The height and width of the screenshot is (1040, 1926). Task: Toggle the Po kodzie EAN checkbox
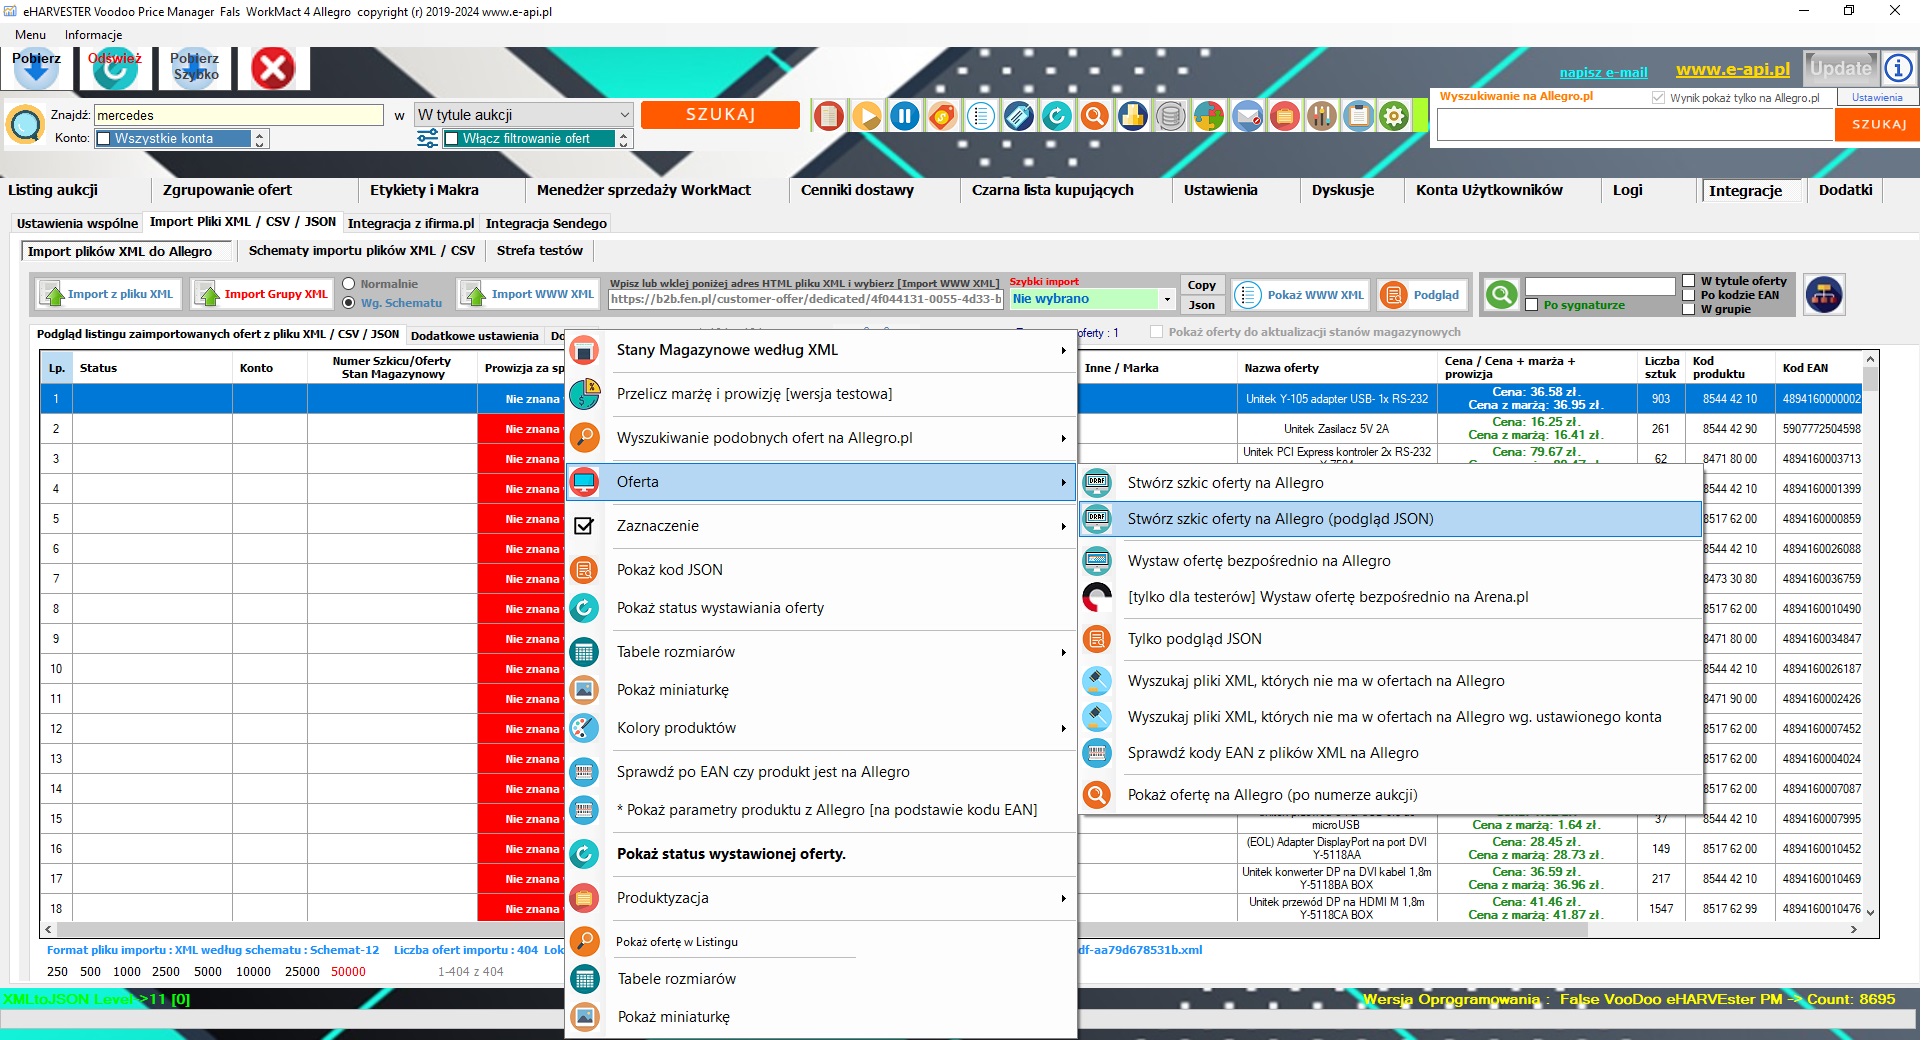tap(1689, 295)
